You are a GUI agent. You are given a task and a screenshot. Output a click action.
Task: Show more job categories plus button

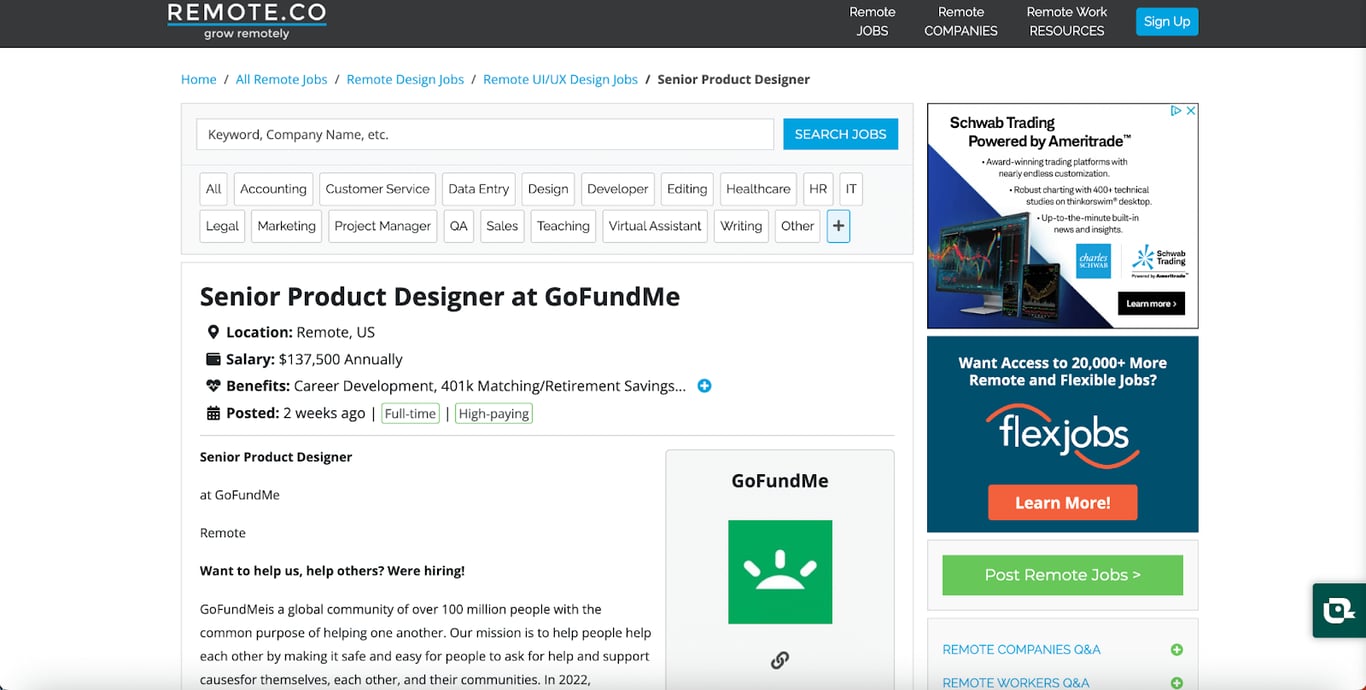pyautogui.click(x=838, y=226)
